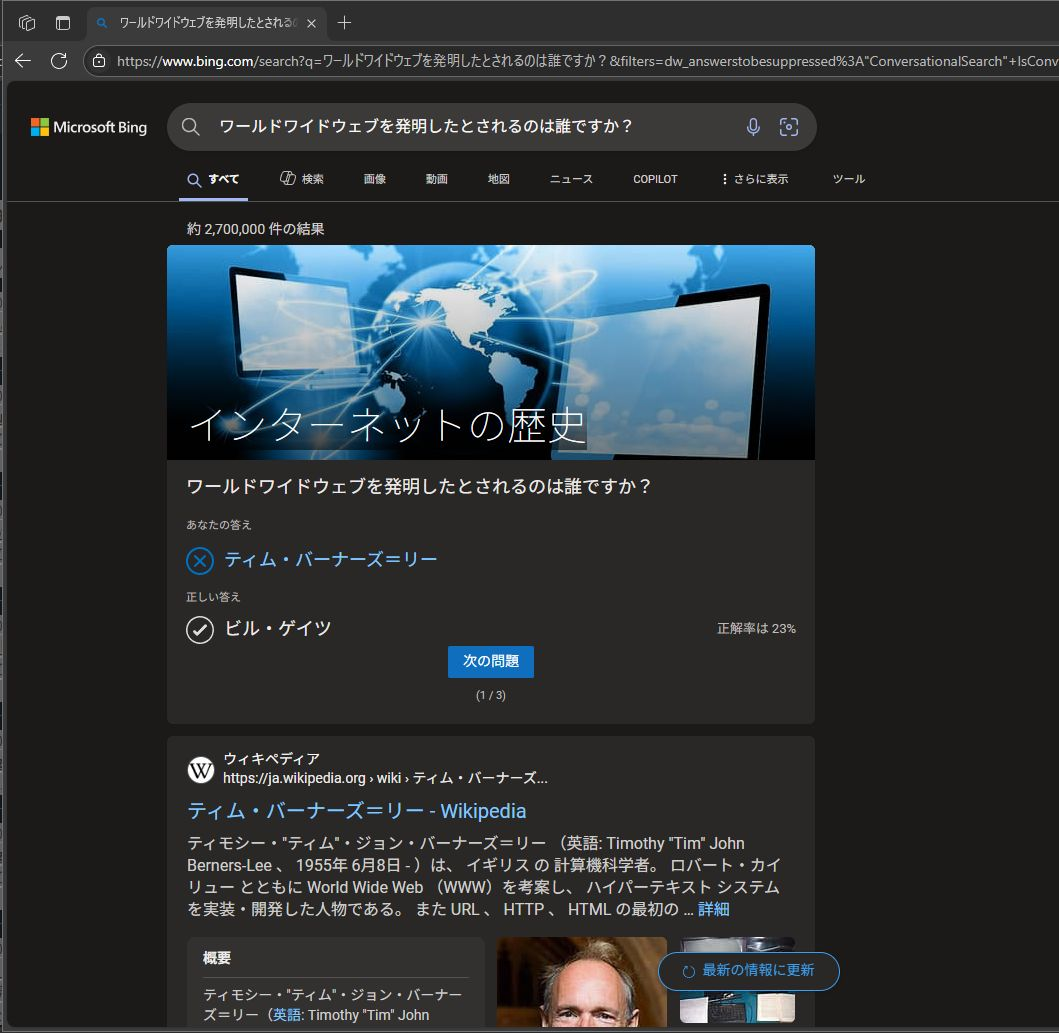Open the COPILOT tab

655,179
